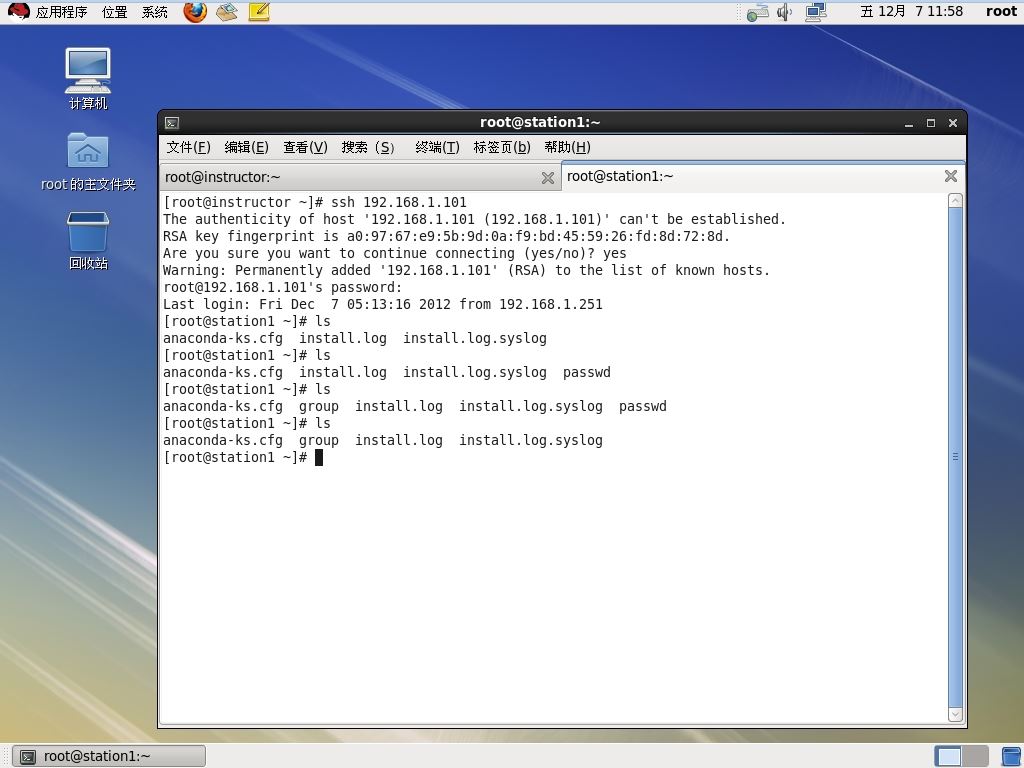Open the 文件(F) menu
1024x768 pixels.
[188, 148]
